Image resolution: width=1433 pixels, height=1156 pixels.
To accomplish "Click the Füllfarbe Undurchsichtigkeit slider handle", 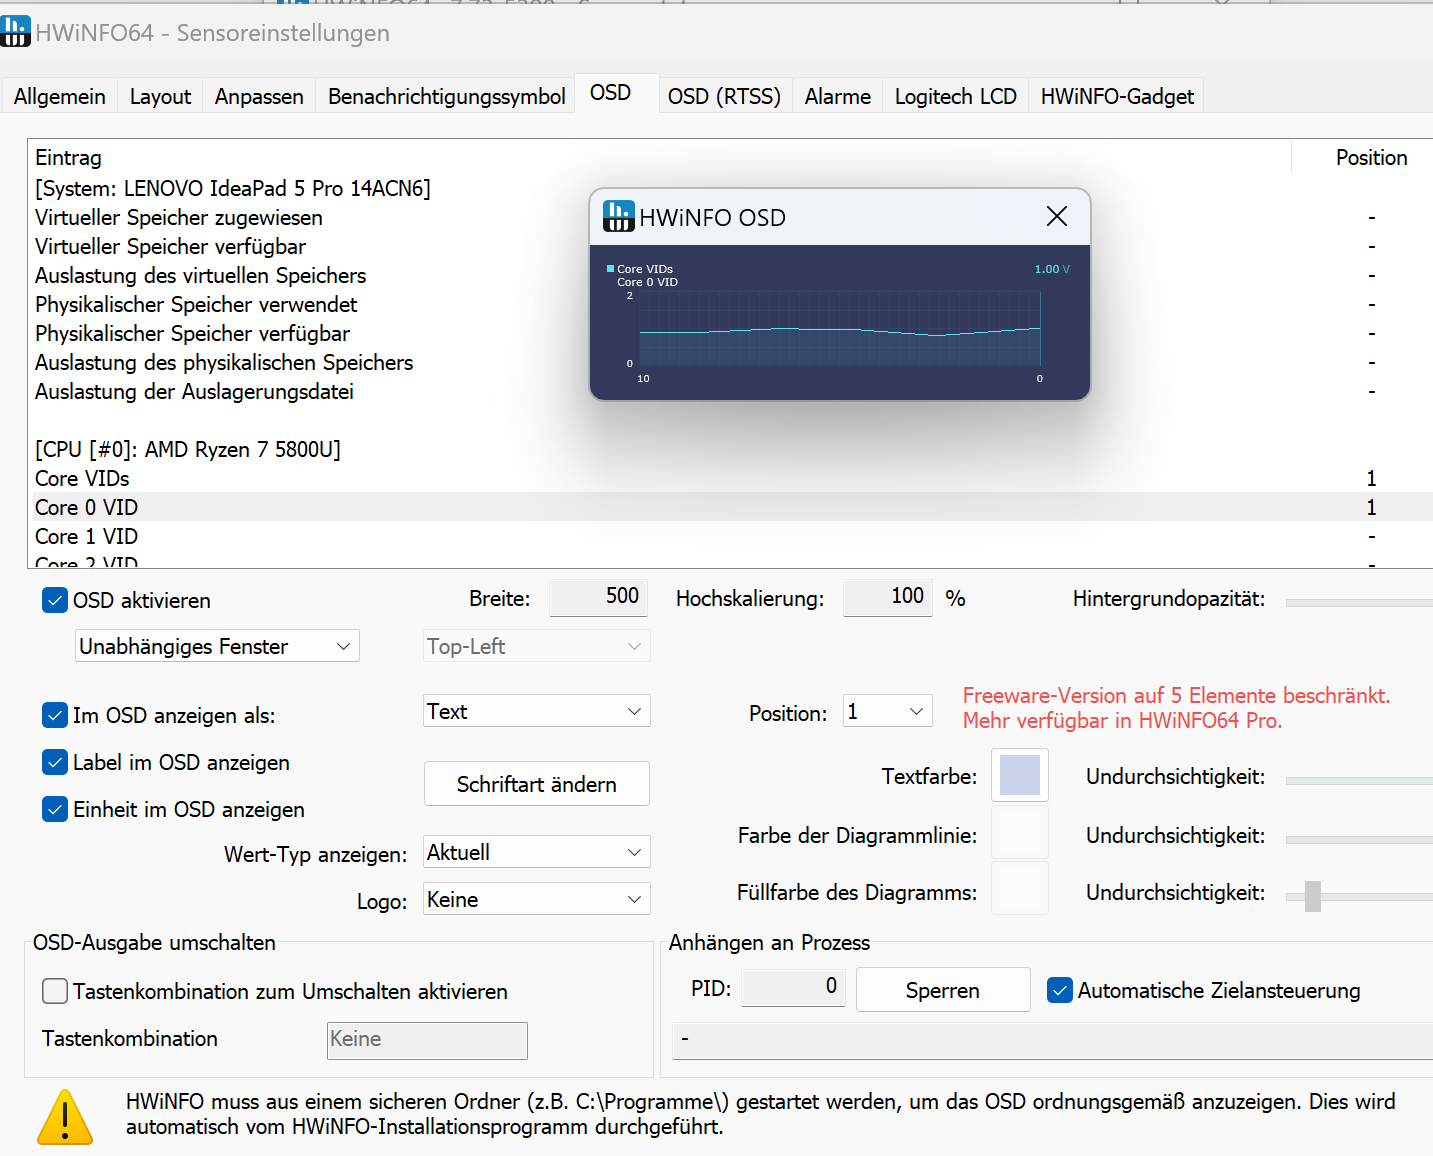I will click(1313, 896).
